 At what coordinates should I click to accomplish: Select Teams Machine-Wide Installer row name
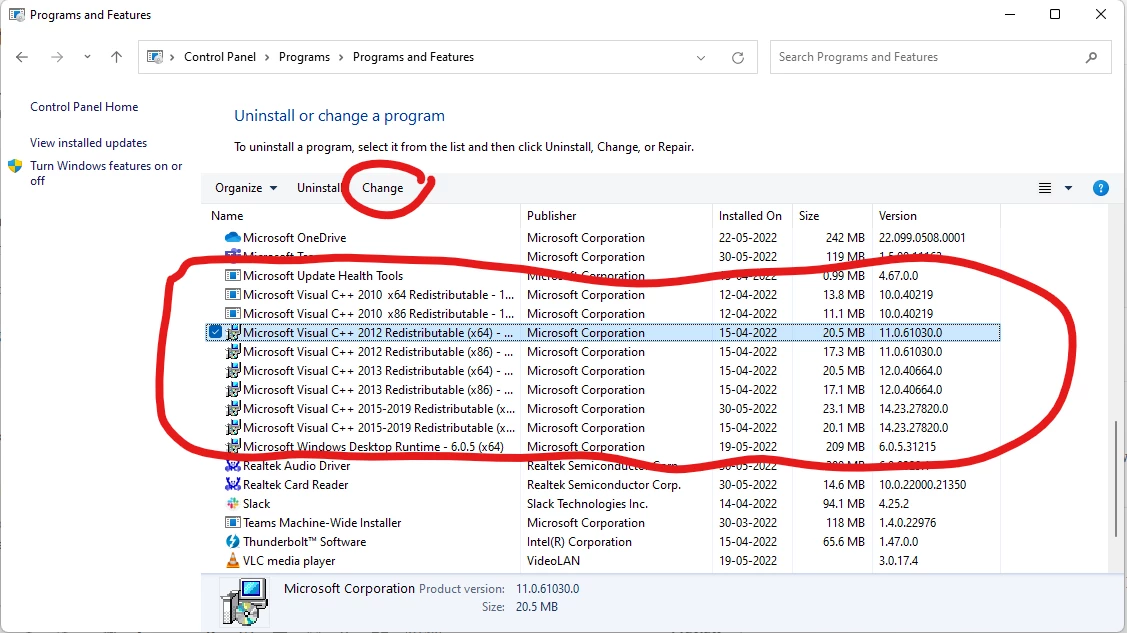322,522
